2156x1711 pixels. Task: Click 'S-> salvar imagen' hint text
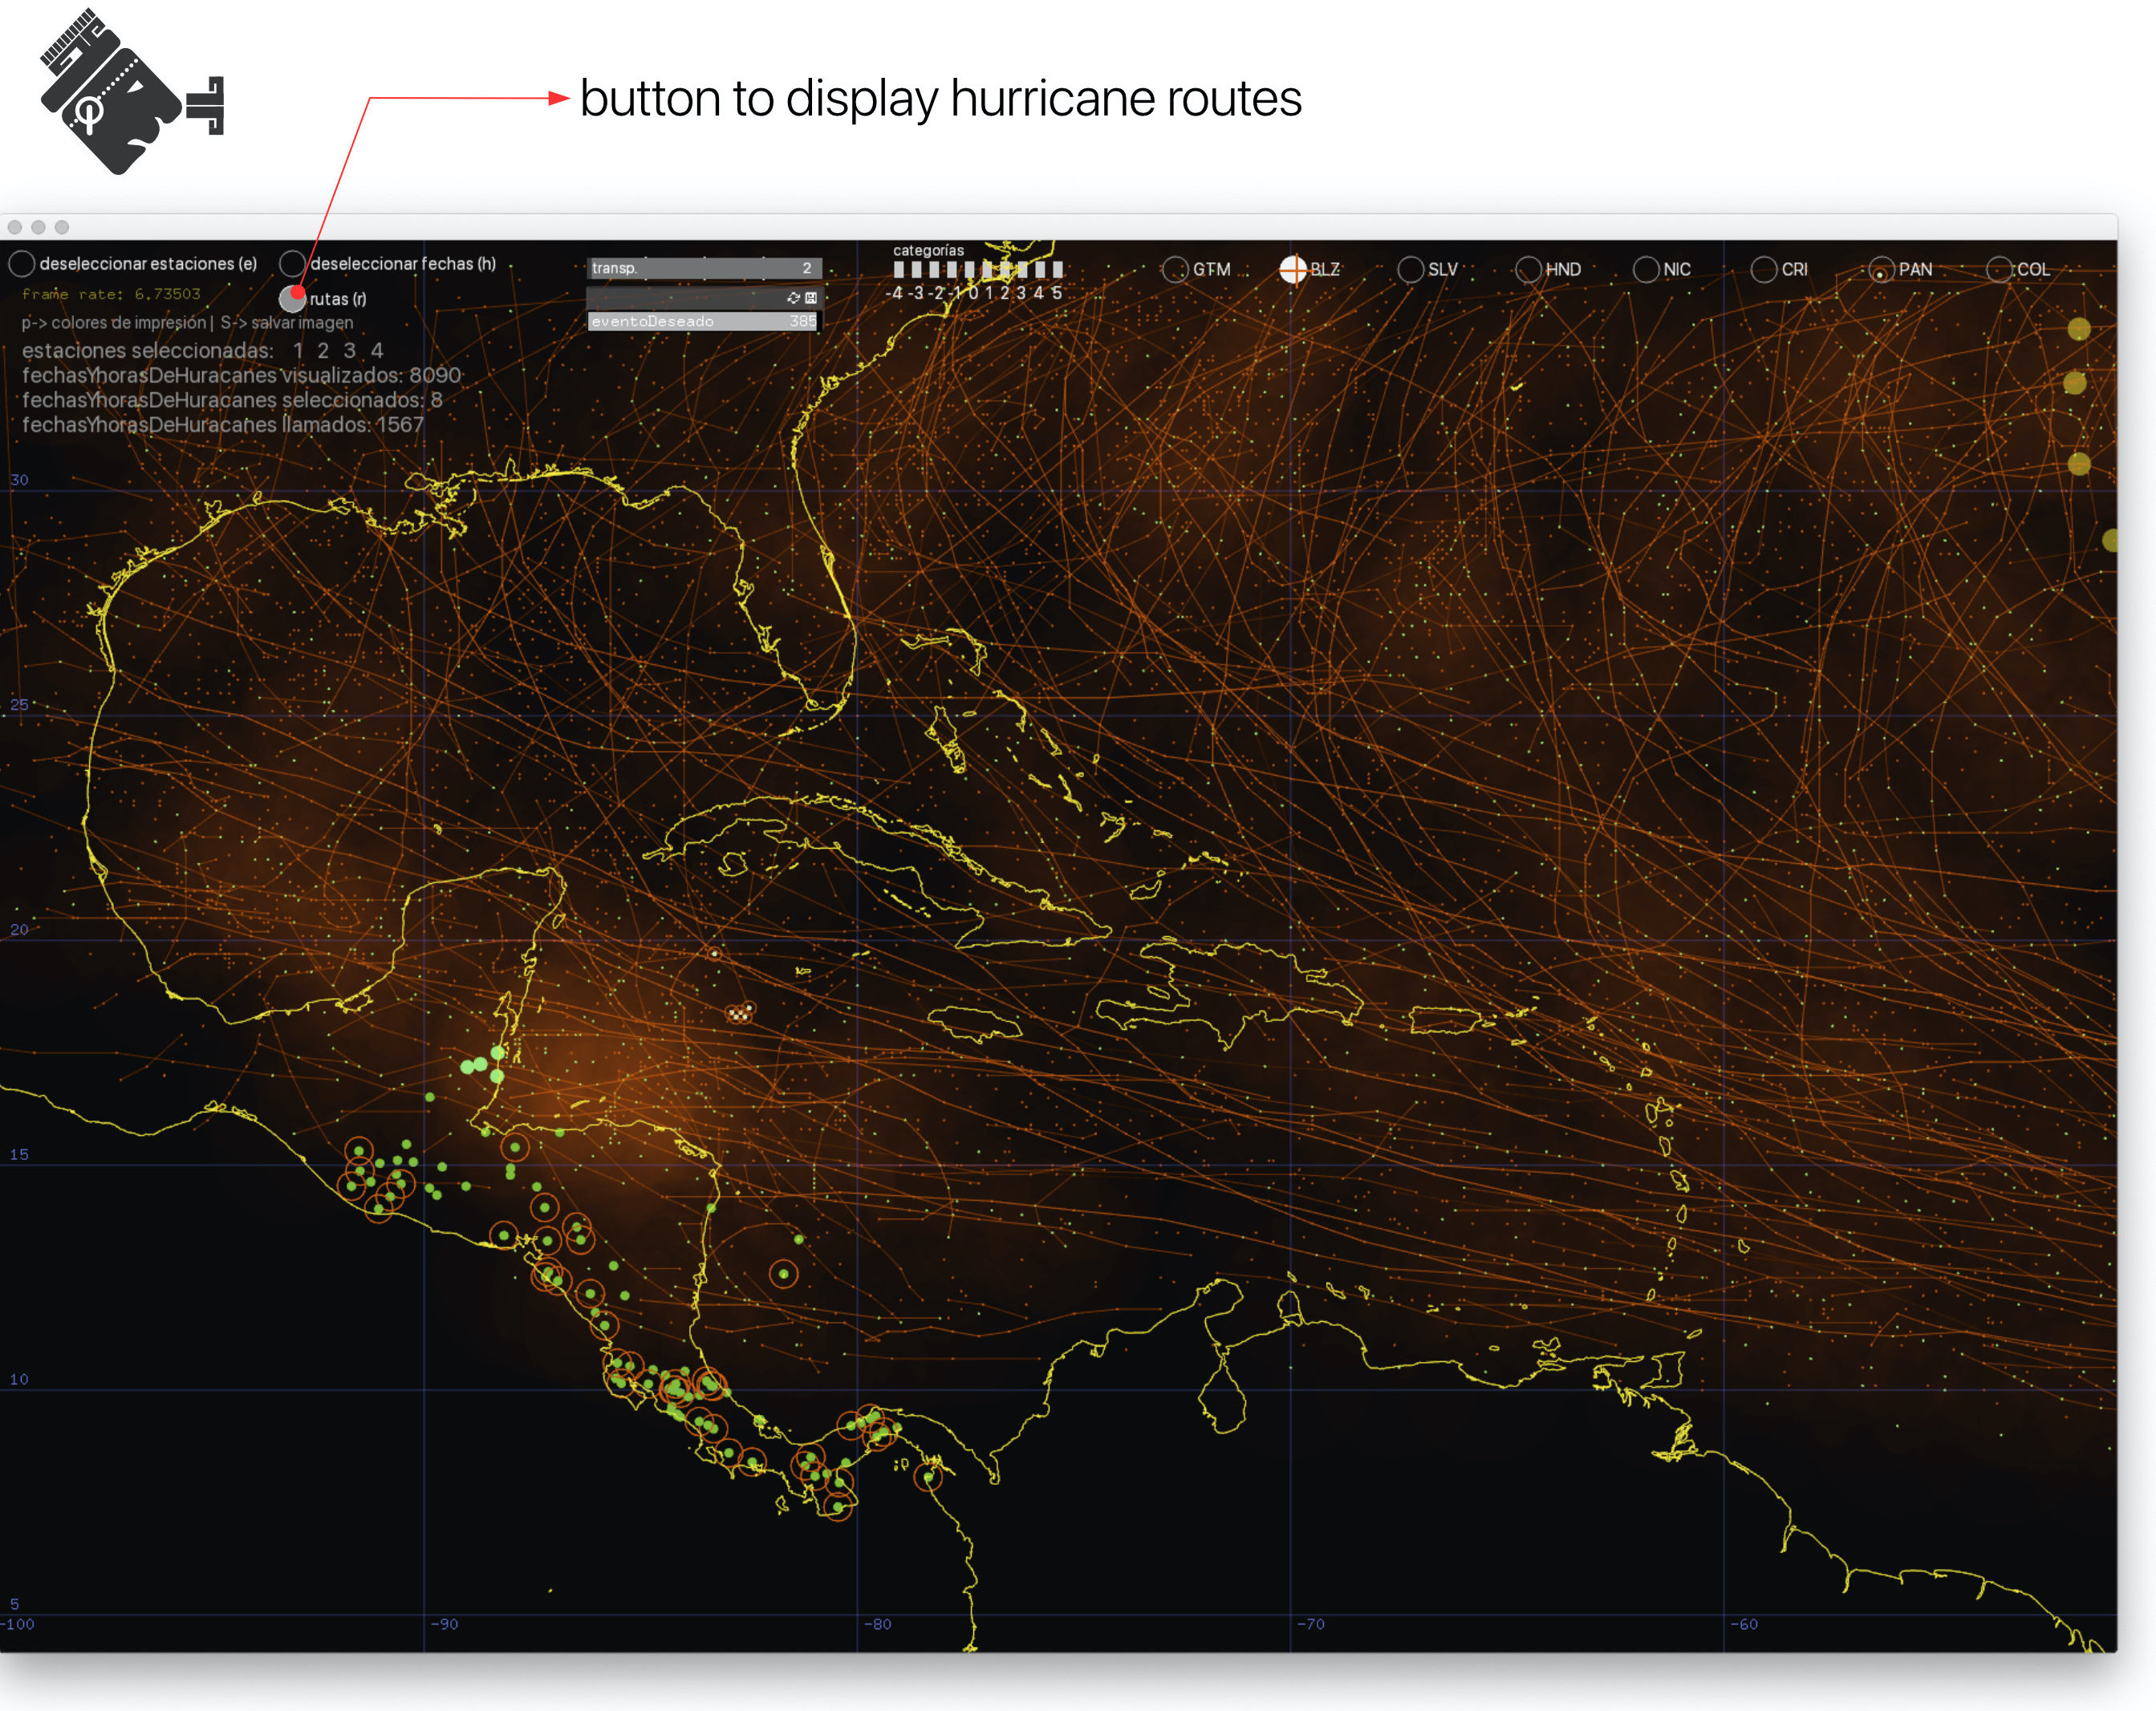[287, 323]
